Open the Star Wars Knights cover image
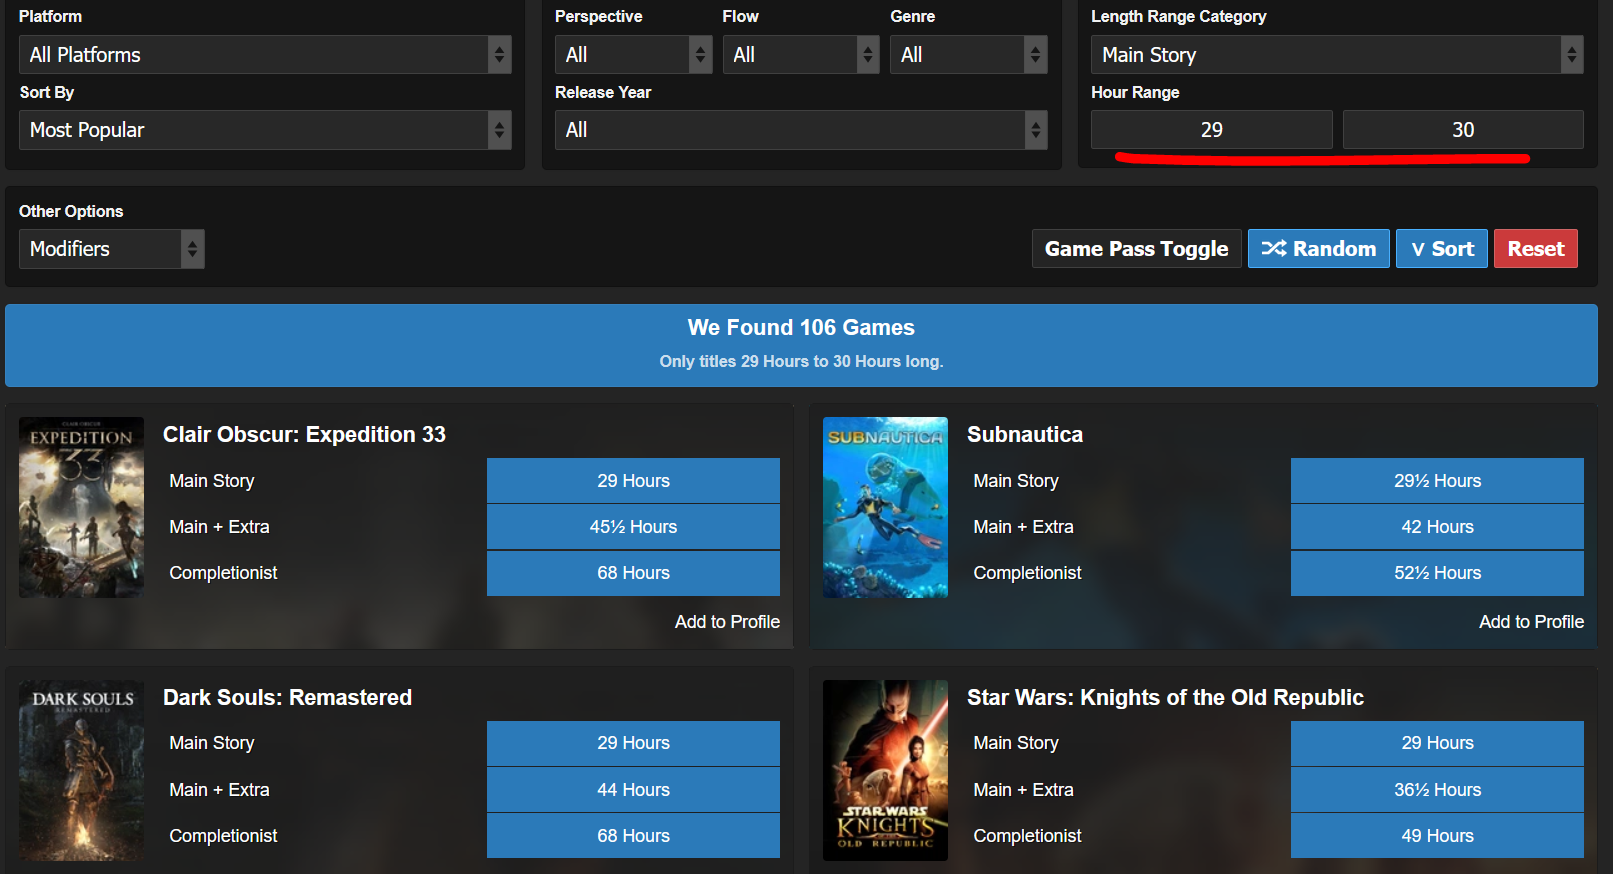Image resolution: width=1613 pixels, height=874 pixels. click(885, 771)
